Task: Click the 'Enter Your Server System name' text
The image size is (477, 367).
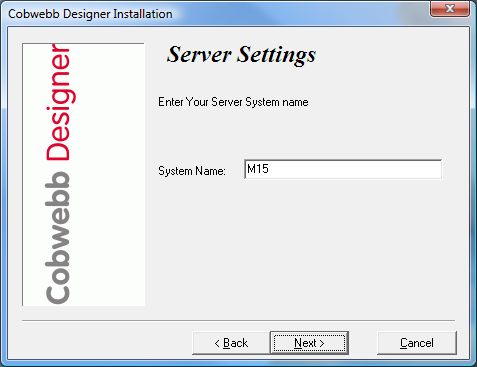Action: 233,102
